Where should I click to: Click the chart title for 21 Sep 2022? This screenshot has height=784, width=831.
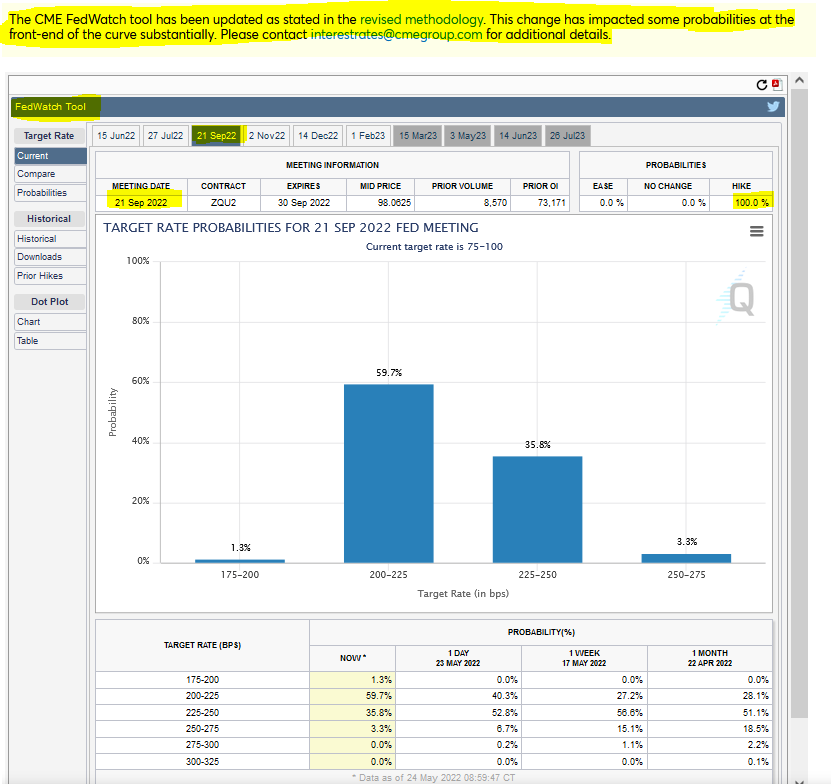[x=291, y=228]
